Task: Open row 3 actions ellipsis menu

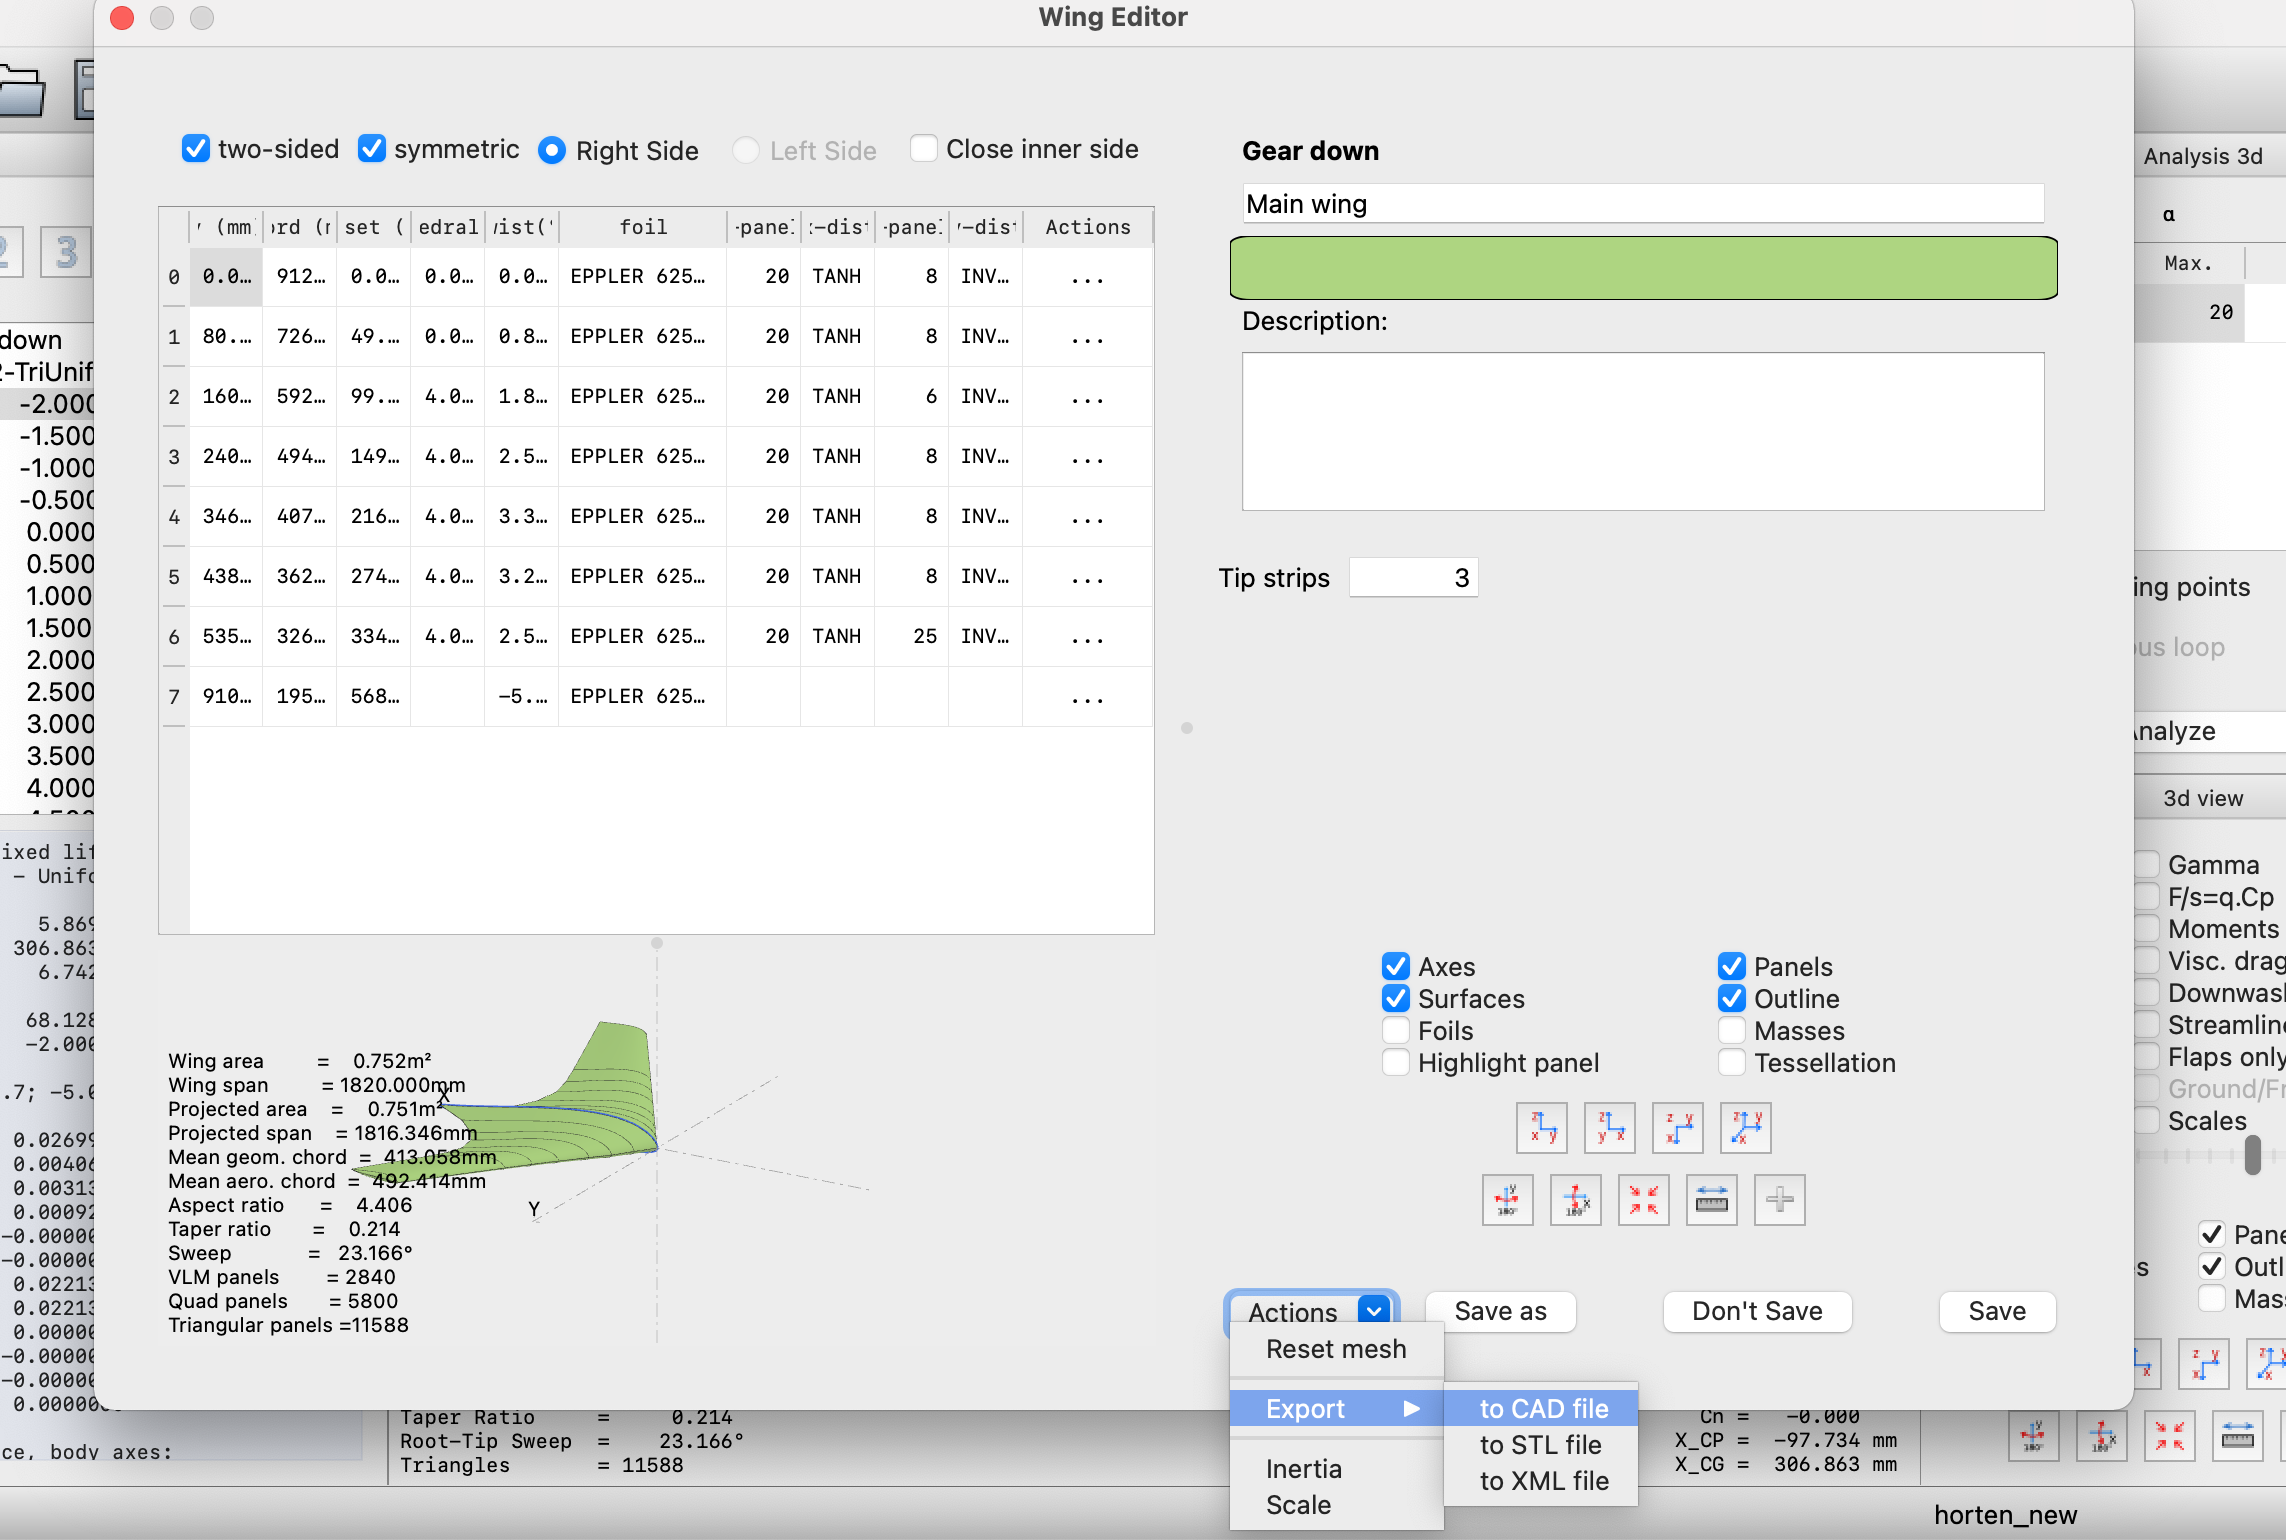Action: [x=1087, y=457]
